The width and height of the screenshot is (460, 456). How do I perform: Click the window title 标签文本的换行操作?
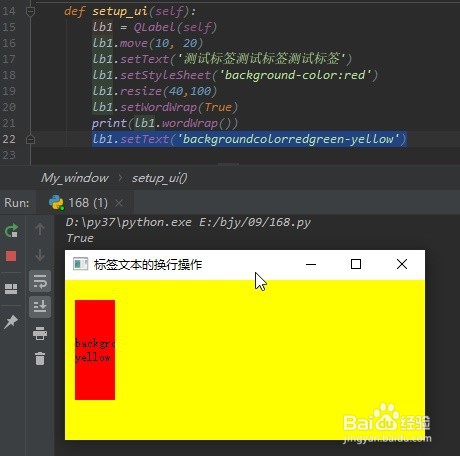pyautogui.click(x=148, y=264)
